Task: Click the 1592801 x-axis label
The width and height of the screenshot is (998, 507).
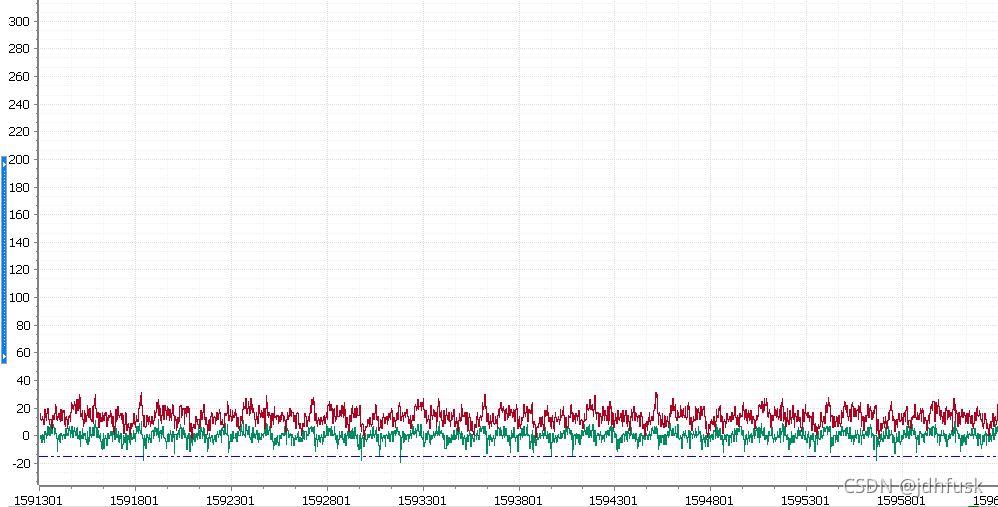Action: [x=326, y=501]
